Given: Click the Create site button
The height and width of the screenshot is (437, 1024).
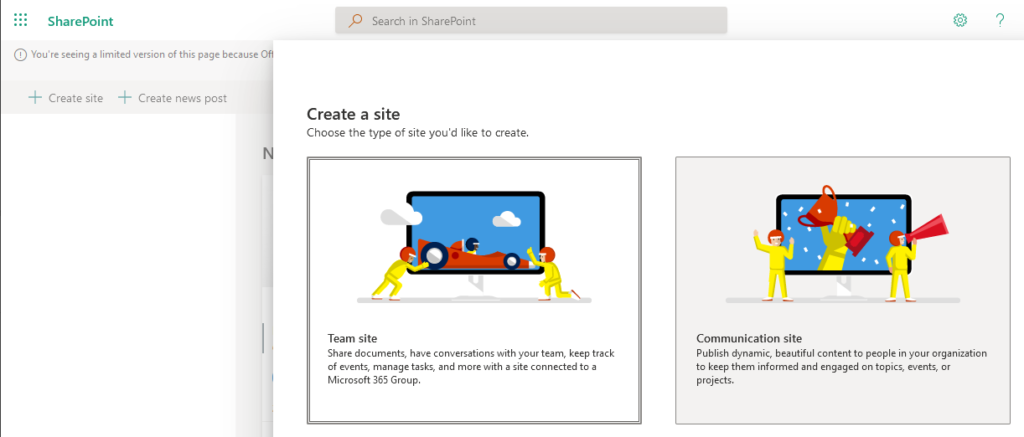Looking at the screenshot, I should (x=65, y=98).
